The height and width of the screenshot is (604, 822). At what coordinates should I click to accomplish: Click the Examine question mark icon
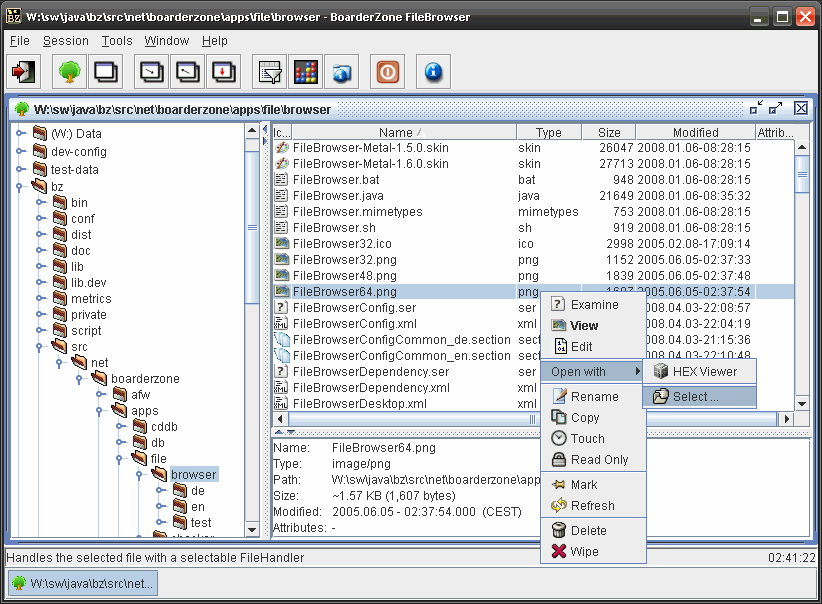point(559,304)
